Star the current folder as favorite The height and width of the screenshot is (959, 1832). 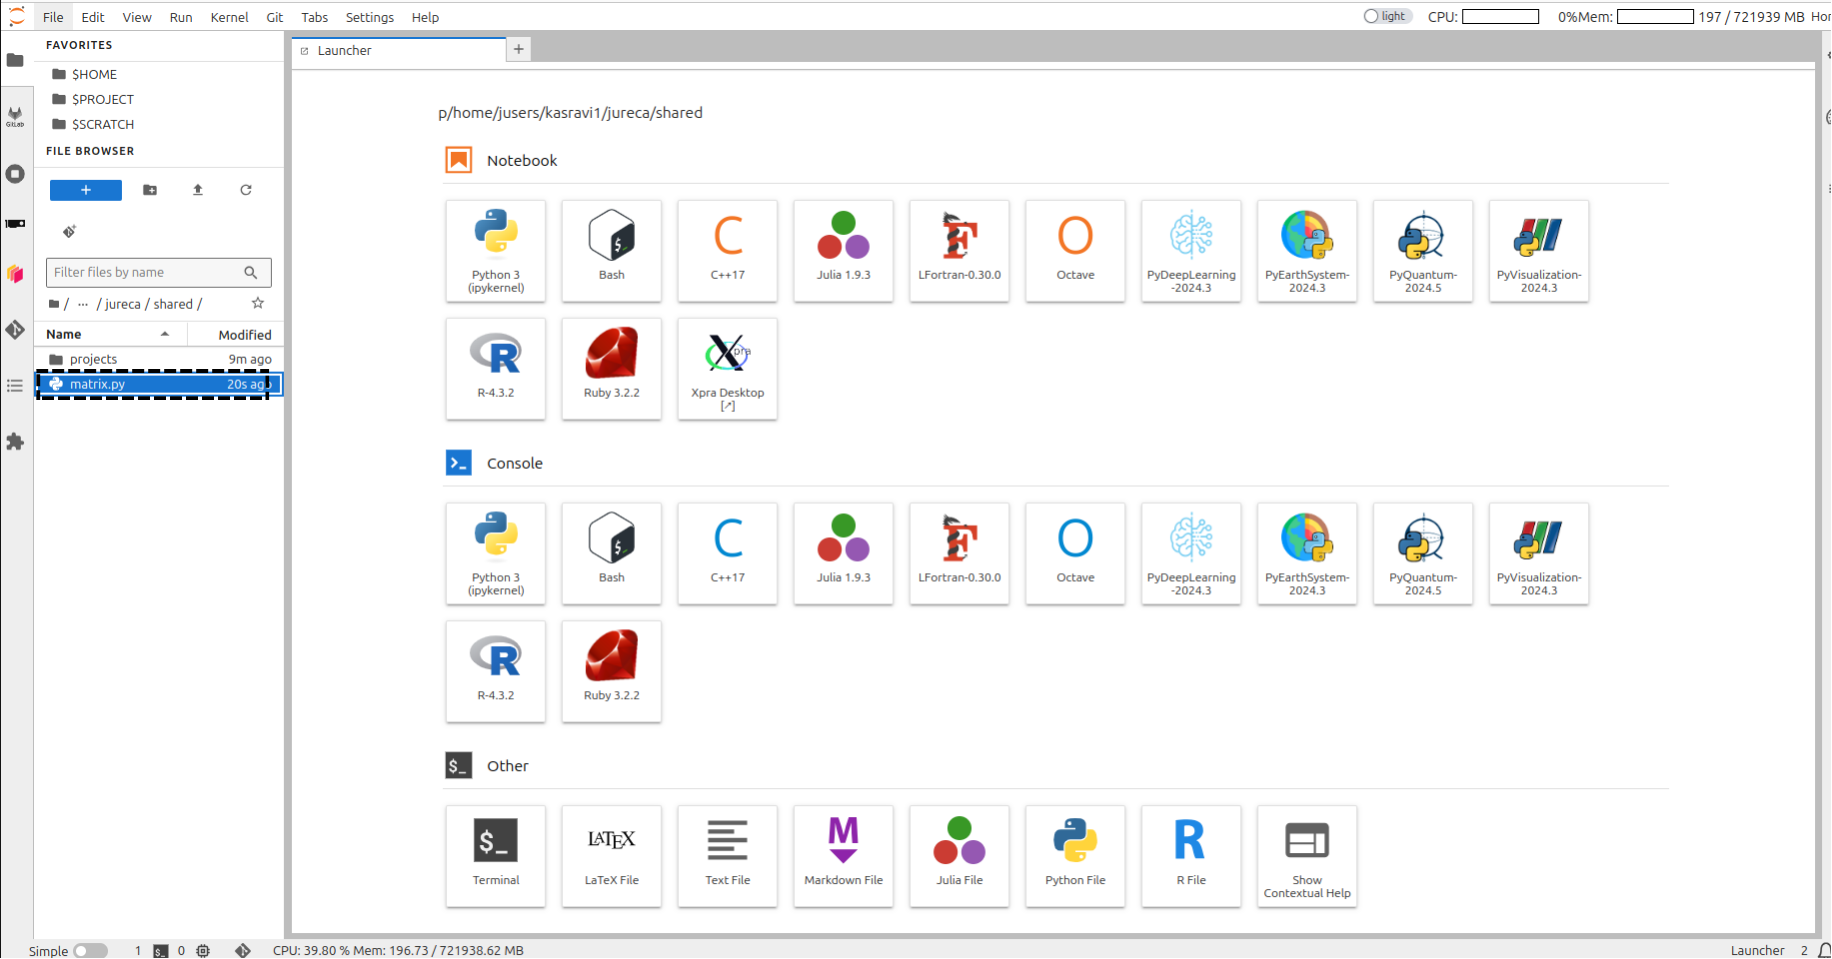pos(258,303)
